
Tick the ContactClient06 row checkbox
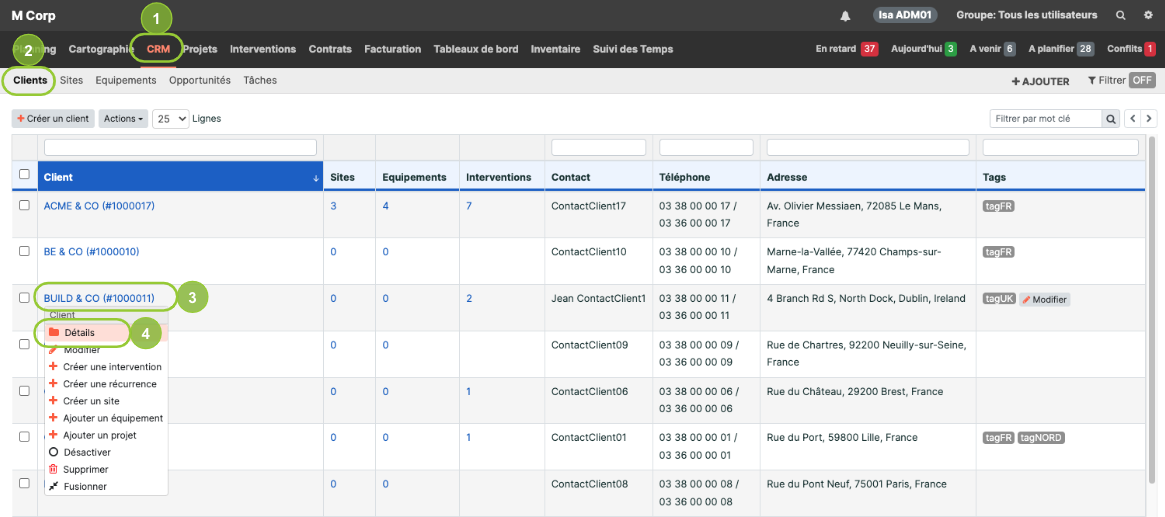tap(24, 391)
